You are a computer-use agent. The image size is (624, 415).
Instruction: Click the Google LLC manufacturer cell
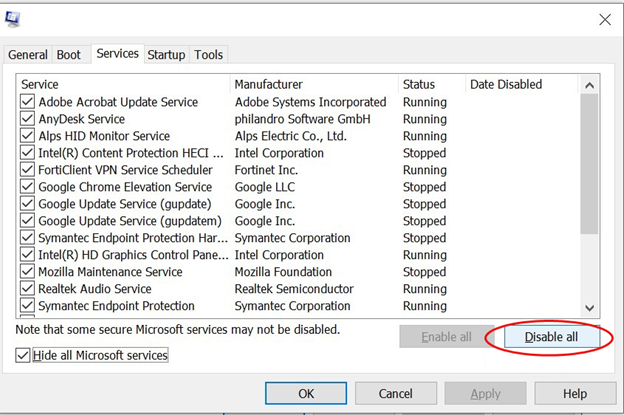pyautogui.click(x=265, y=187)
